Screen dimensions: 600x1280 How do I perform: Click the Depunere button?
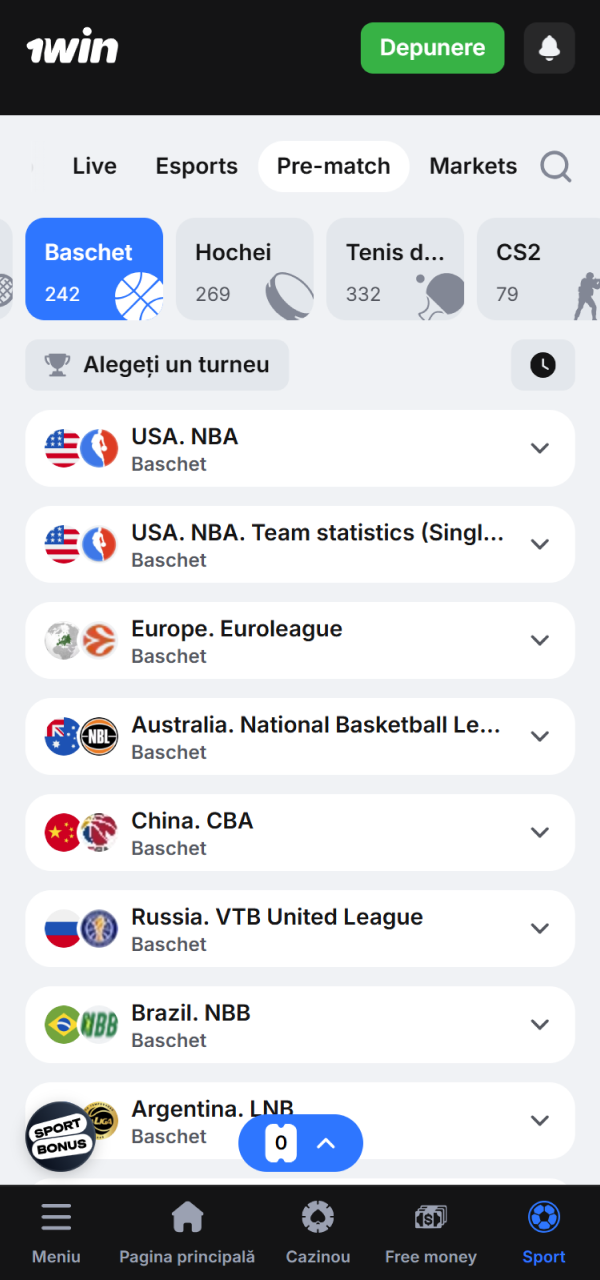(432, 48)
